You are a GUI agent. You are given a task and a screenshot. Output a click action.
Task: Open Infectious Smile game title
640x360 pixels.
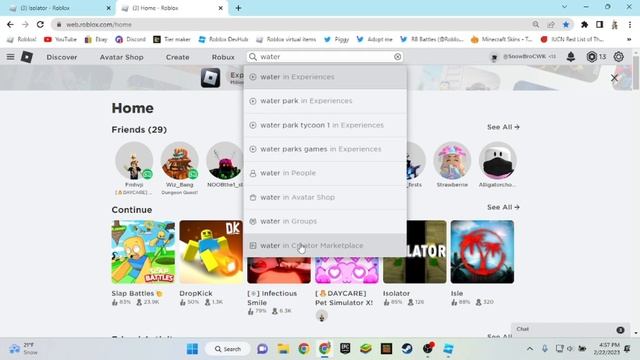(272, 298)
